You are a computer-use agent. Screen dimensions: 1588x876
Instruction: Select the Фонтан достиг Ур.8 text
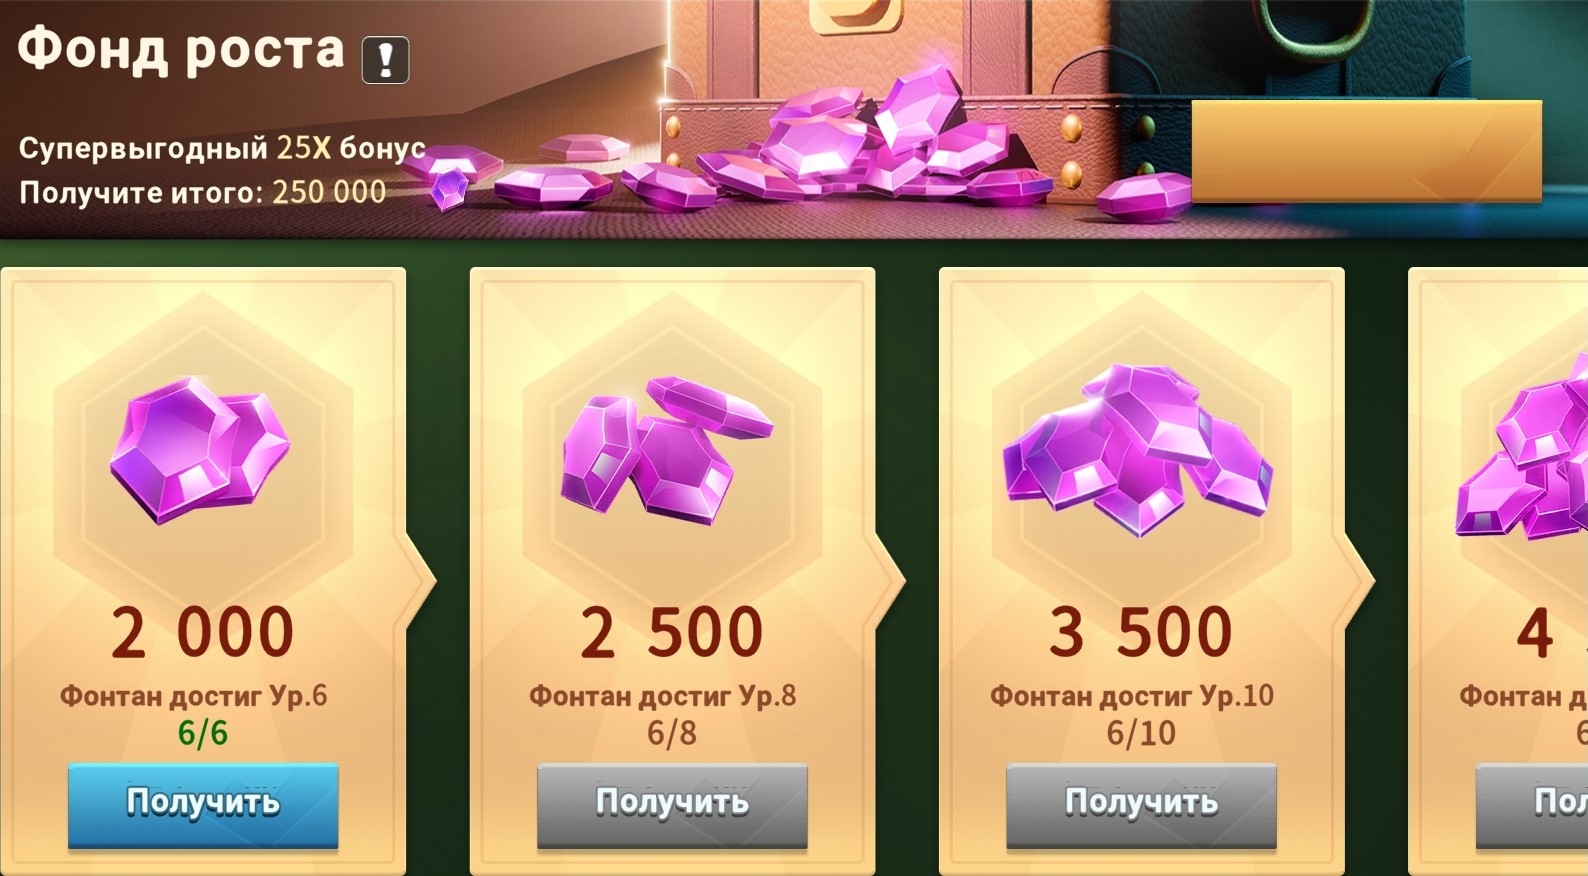point(662,696)
